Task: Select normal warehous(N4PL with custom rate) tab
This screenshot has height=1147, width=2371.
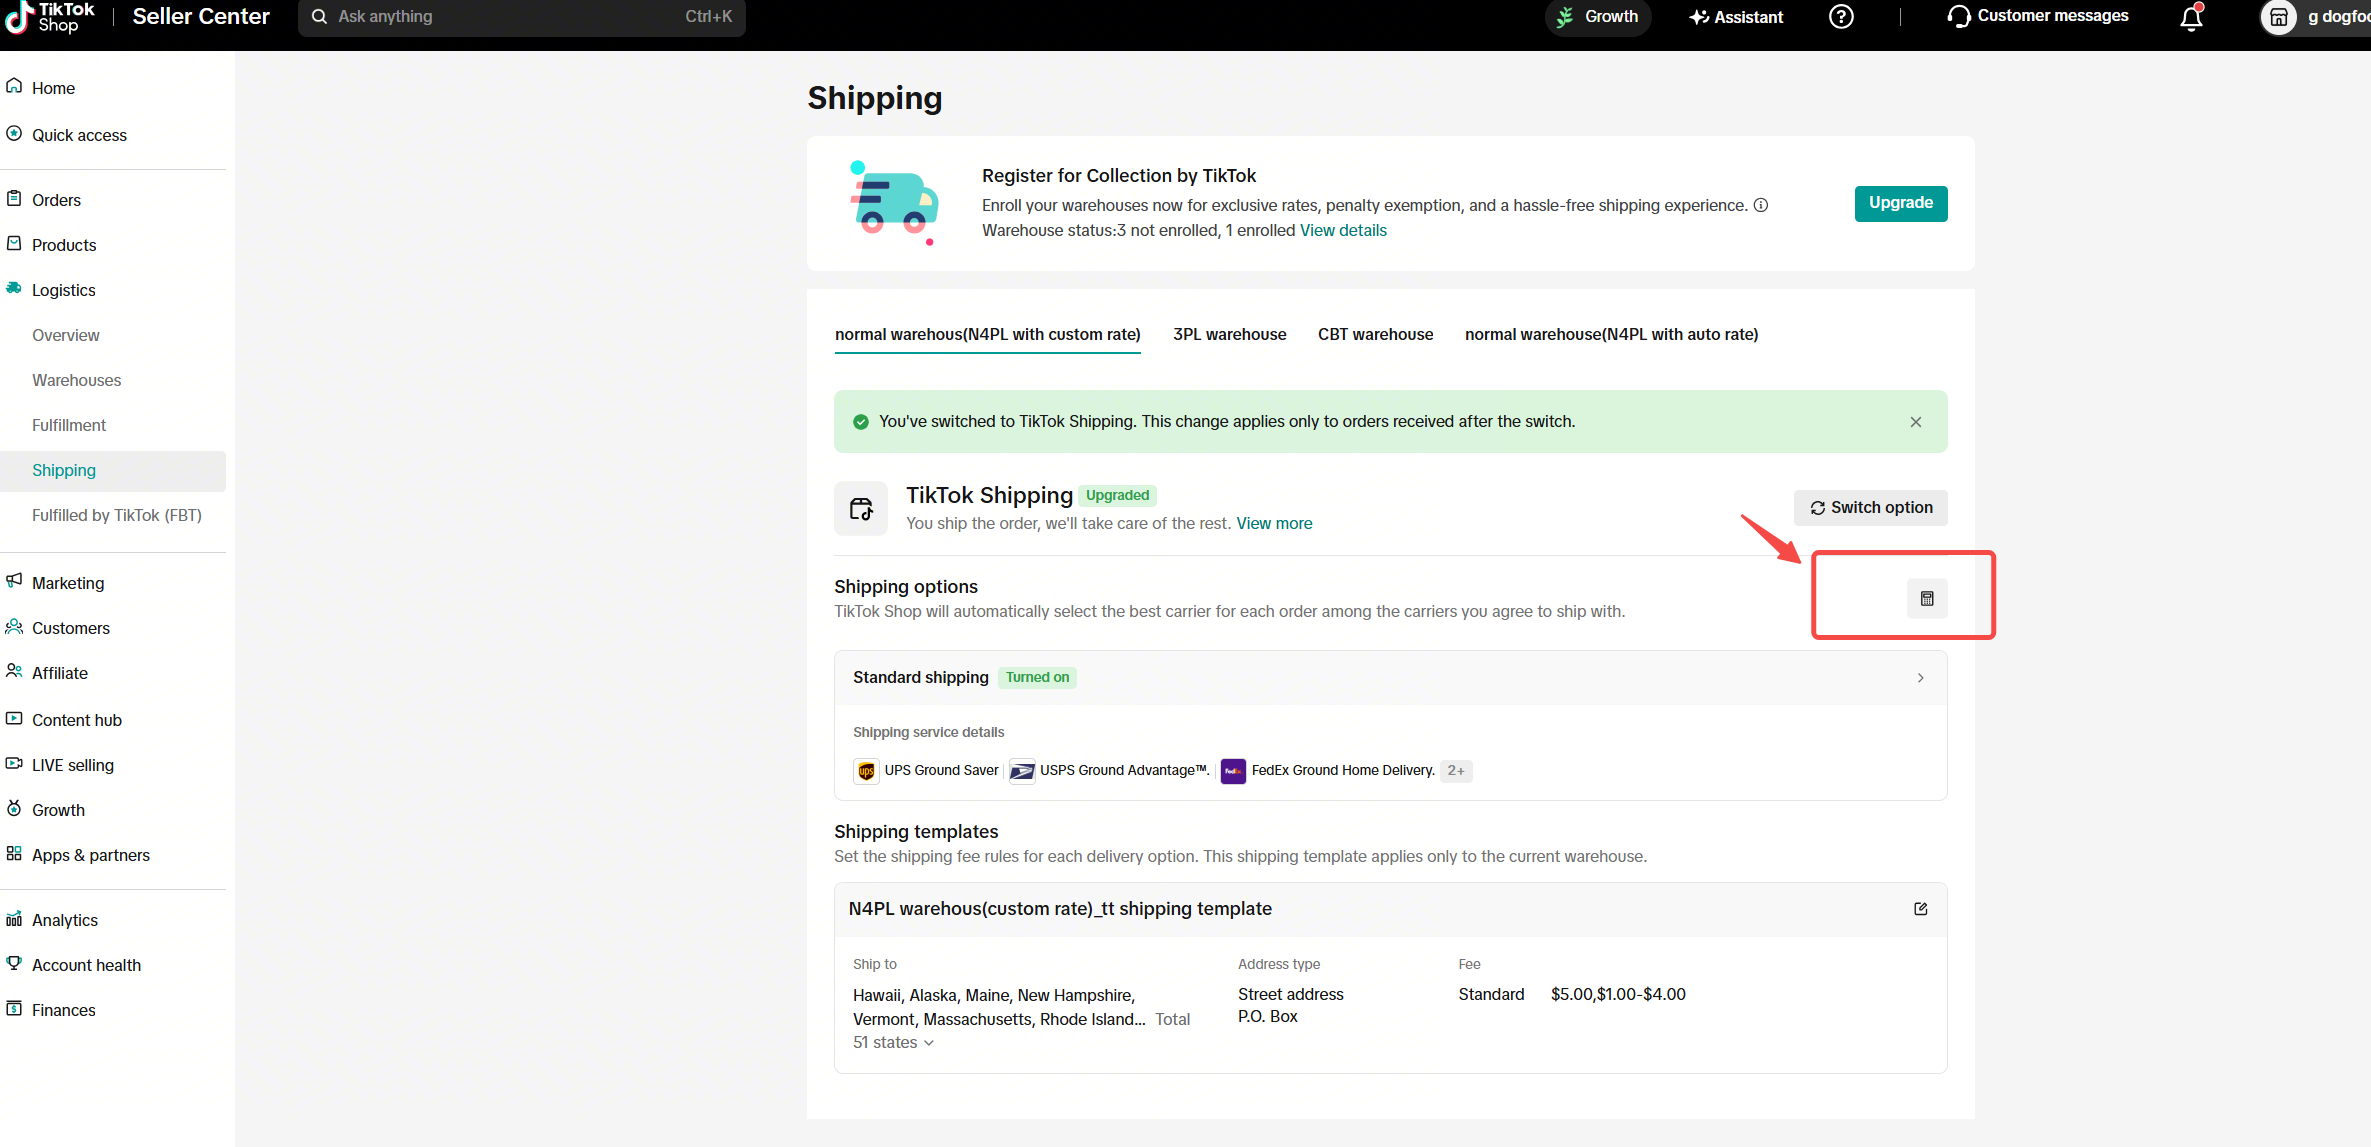Action: tap(988, 335)
